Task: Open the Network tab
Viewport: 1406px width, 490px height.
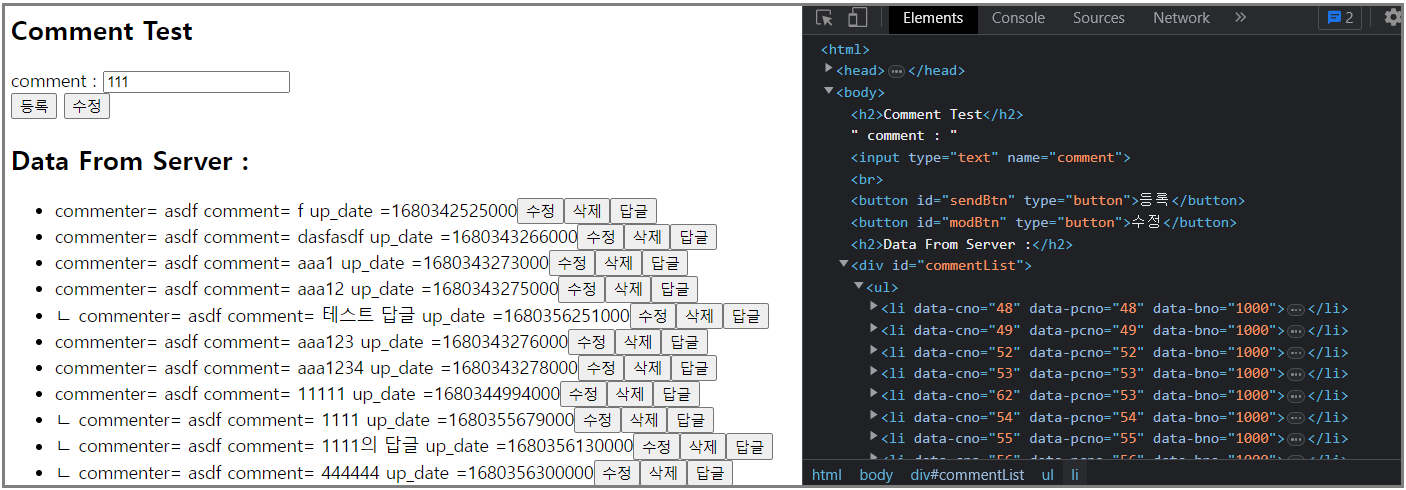Action: click(1181, 18)
